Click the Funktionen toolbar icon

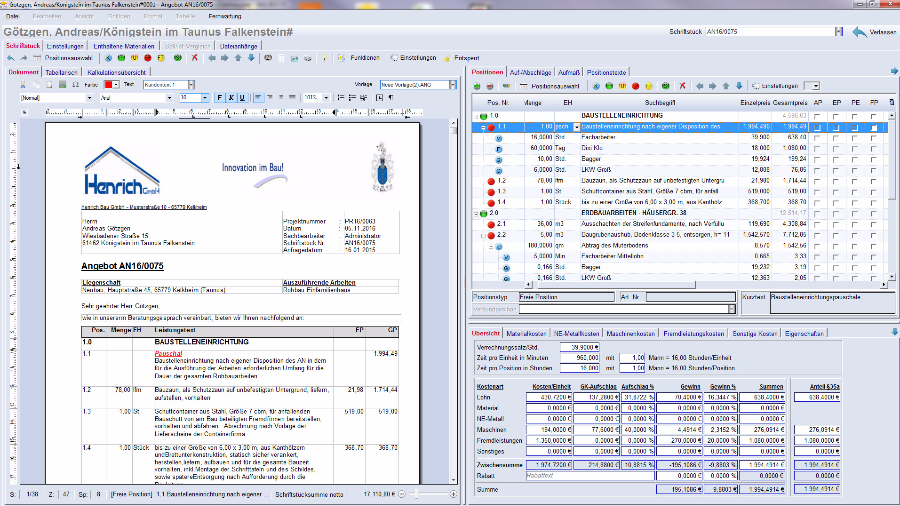tap(343, 58)
